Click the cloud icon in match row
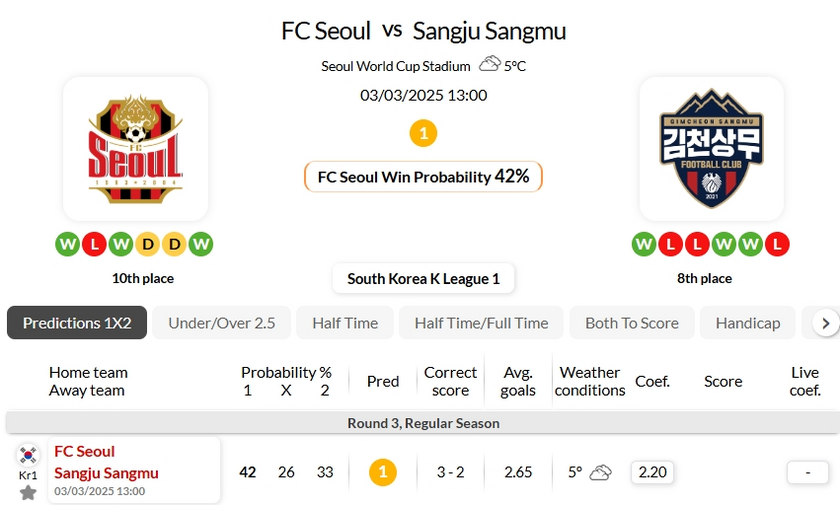Screen dimensions: 840x505 [601, 472]
